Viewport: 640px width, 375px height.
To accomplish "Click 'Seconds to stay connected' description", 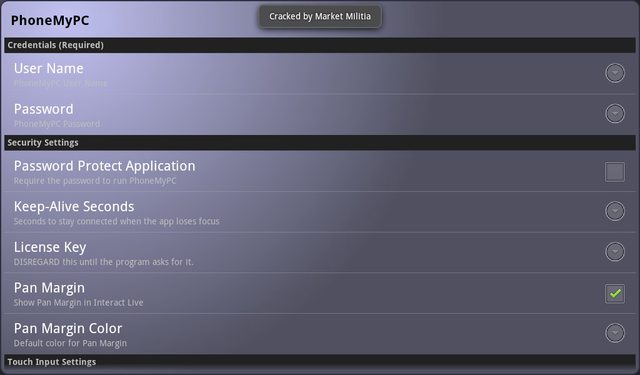I will 116,221.
